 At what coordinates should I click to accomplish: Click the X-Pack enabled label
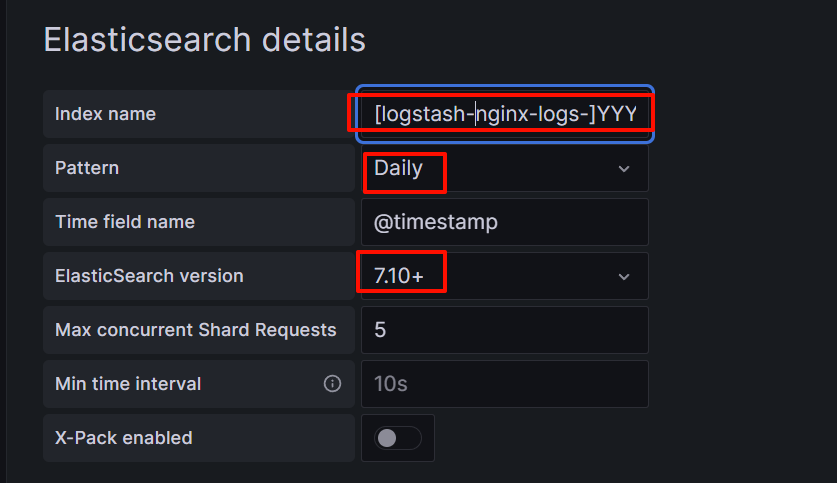(124, 438)
